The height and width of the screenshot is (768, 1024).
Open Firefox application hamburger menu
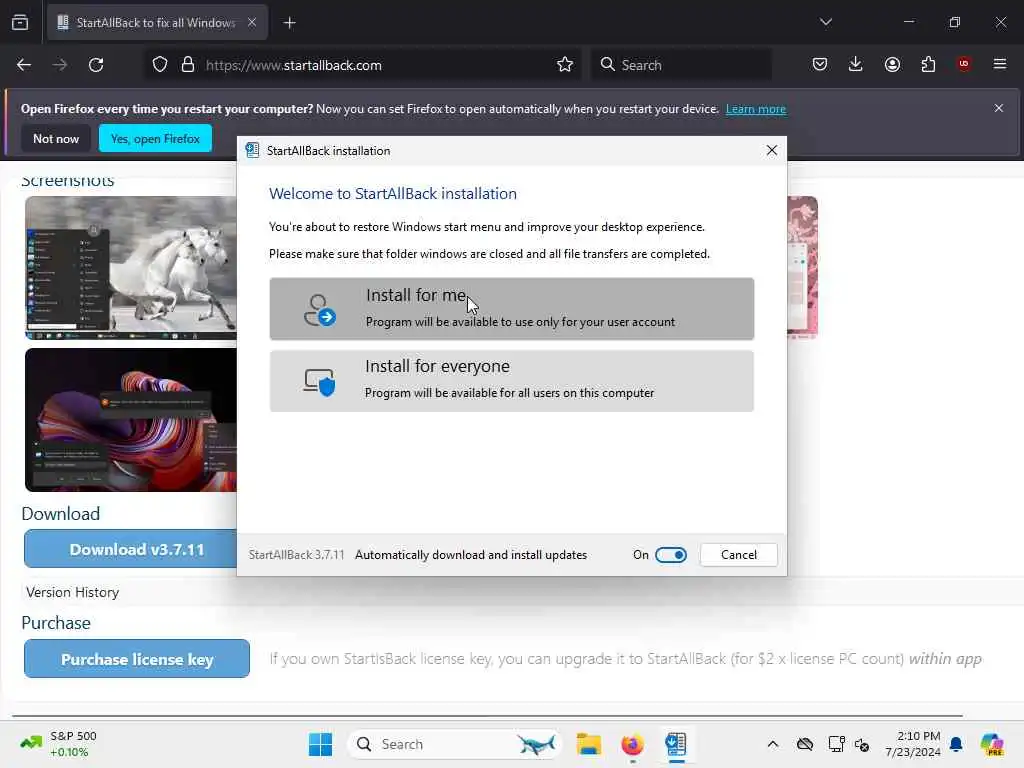coord(1000,64)
